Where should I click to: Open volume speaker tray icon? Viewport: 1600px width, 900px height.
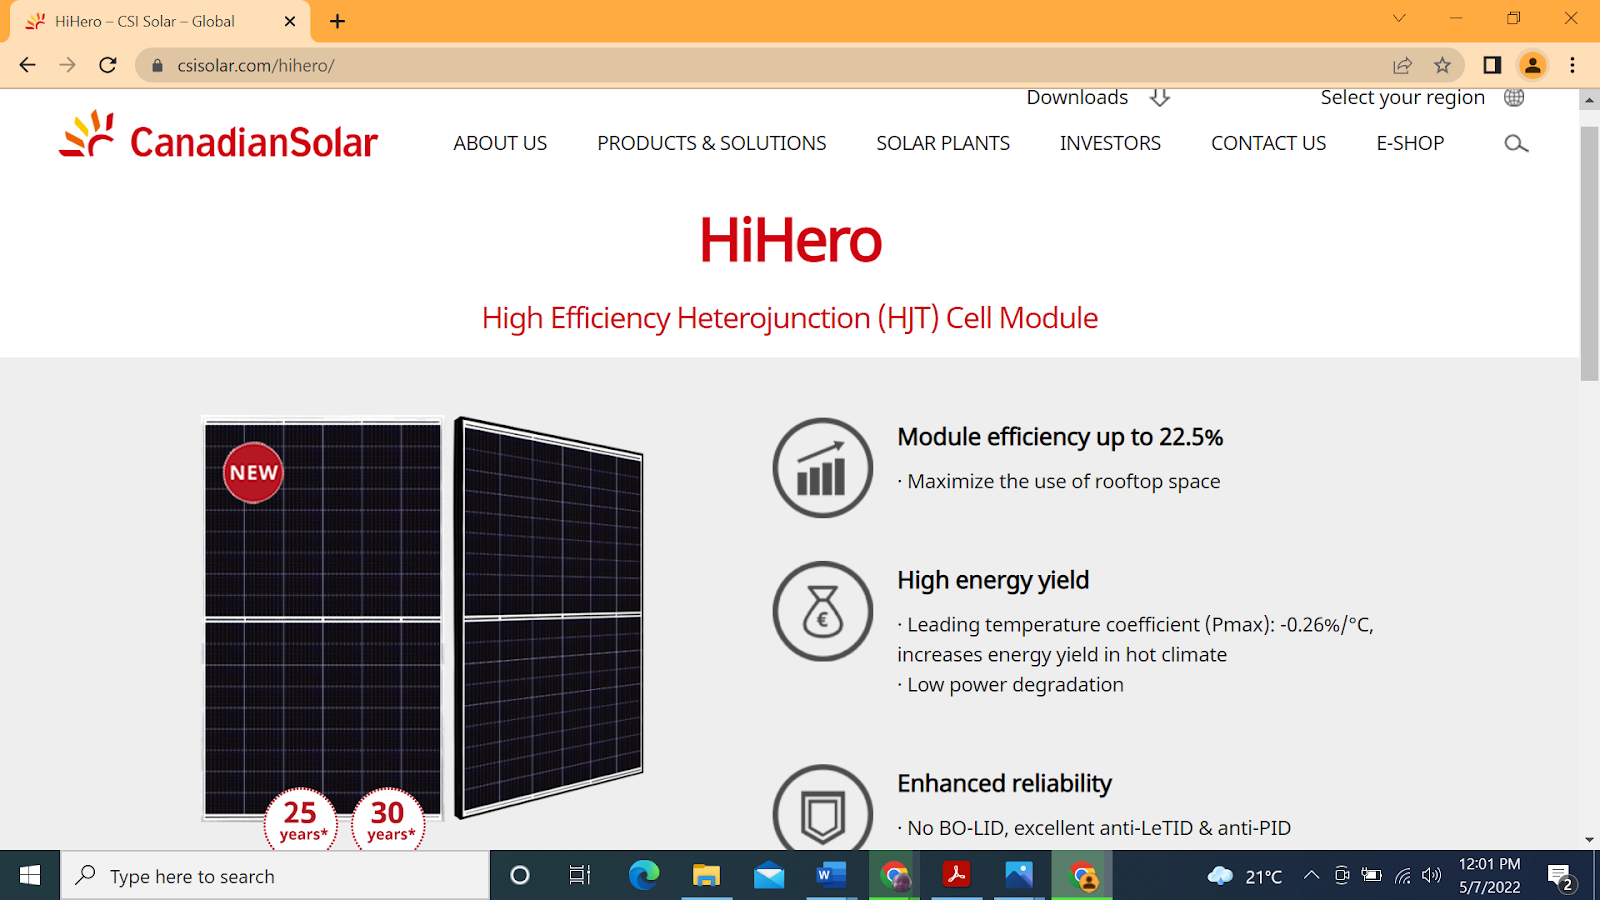(x=1432, y=876)
